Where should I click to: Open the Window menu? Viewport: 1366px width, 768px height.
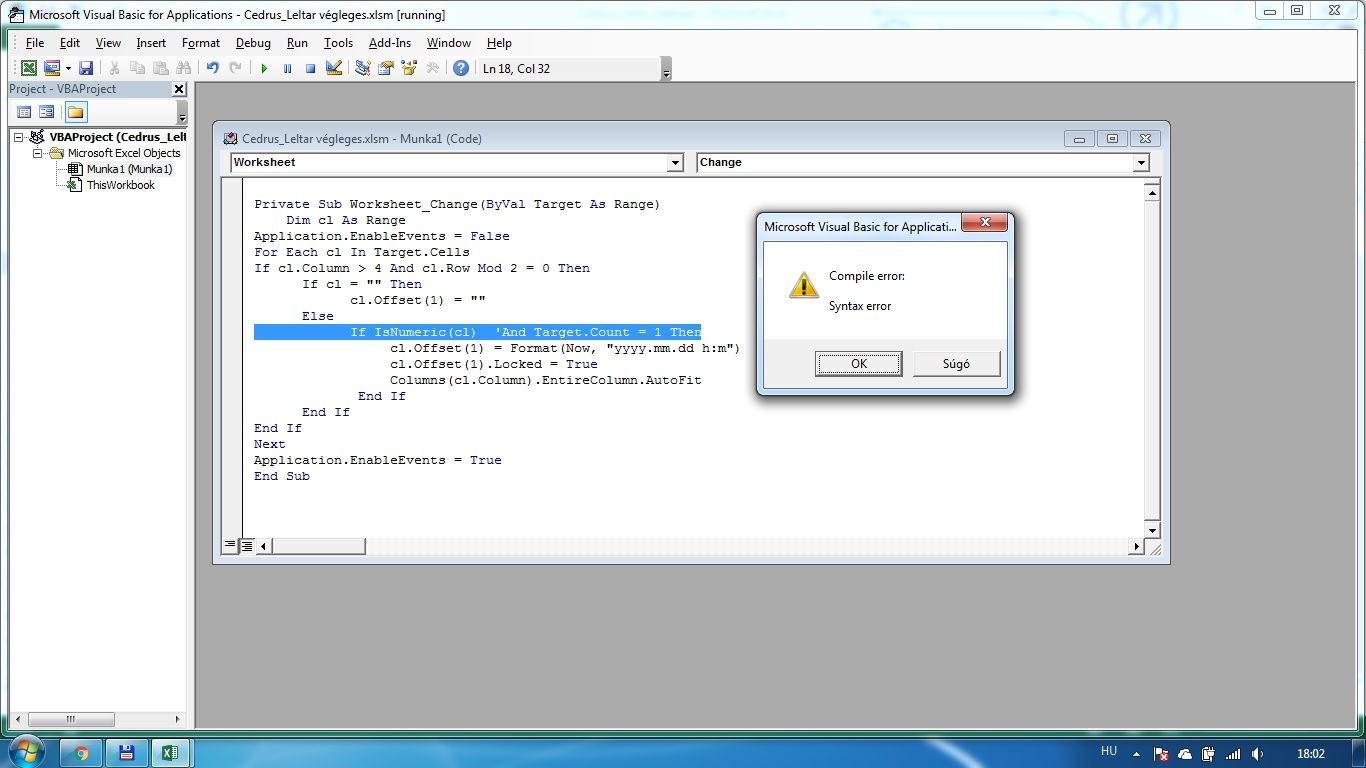pos(449,43)
